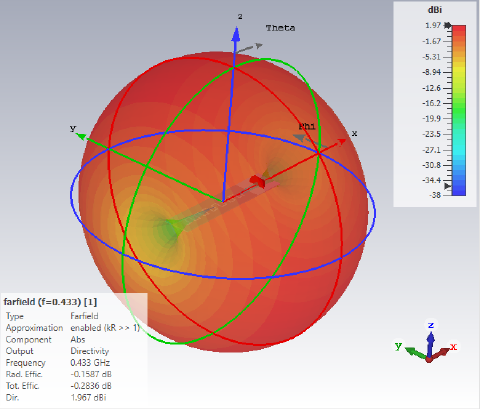The height and width of the screenshot is (410, 480).
Task: Click the orientation gizmo's red x arrow
Action: [440, 354]
